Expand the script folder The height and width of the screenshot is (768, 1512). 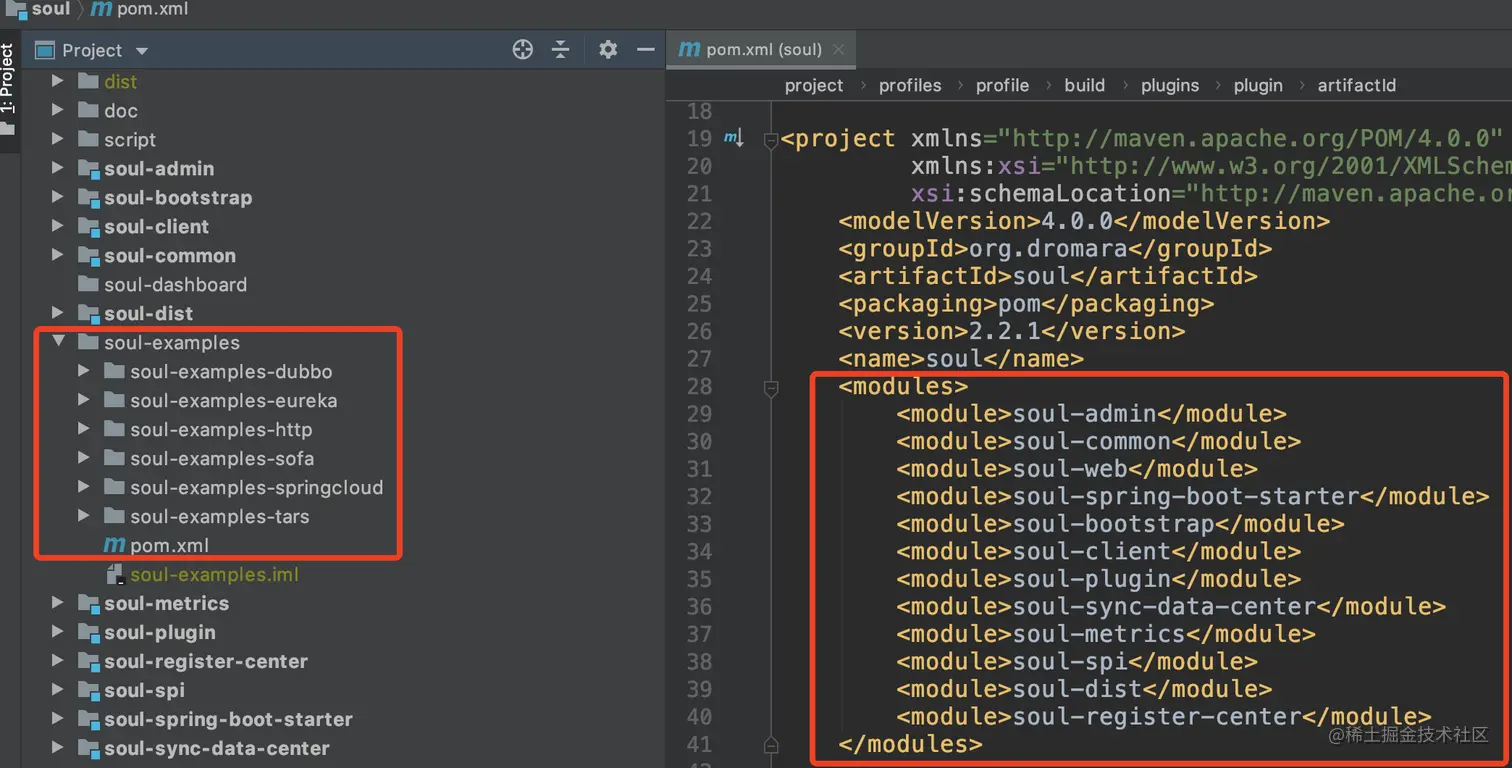click(x=58, y=140)
